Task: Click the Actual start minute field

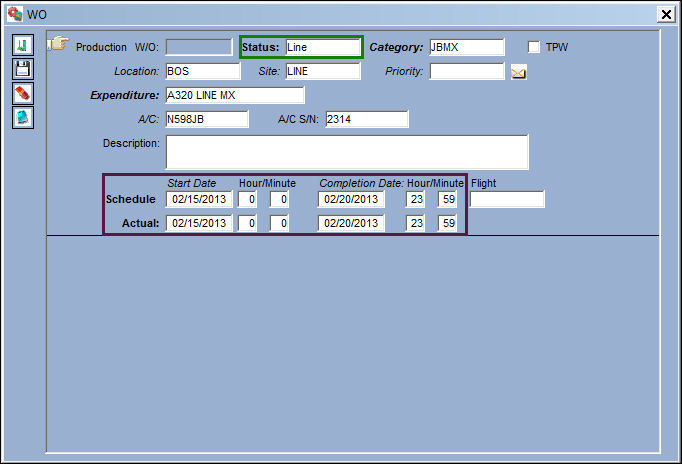Action: point(279,223)
